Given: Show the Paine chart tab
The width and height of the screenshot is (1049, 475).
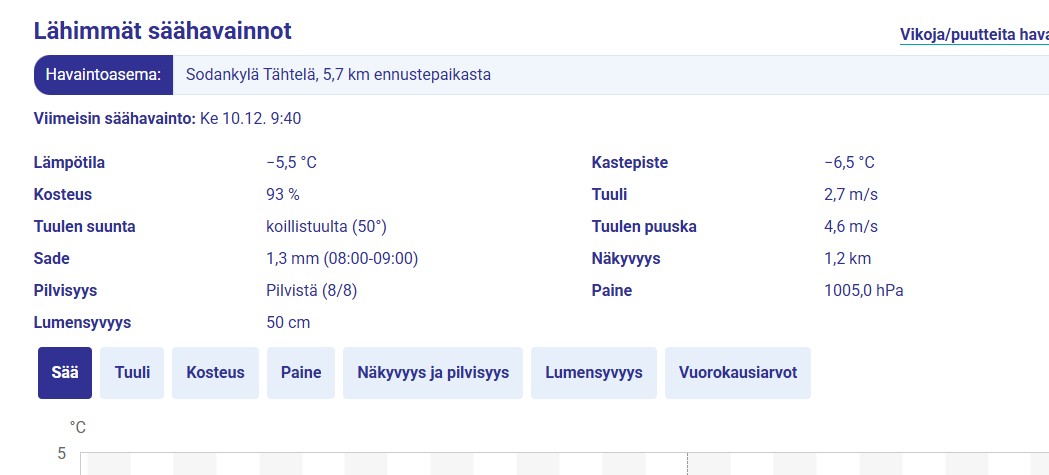Looking at the screenshot, I should [x=301, y=373].
